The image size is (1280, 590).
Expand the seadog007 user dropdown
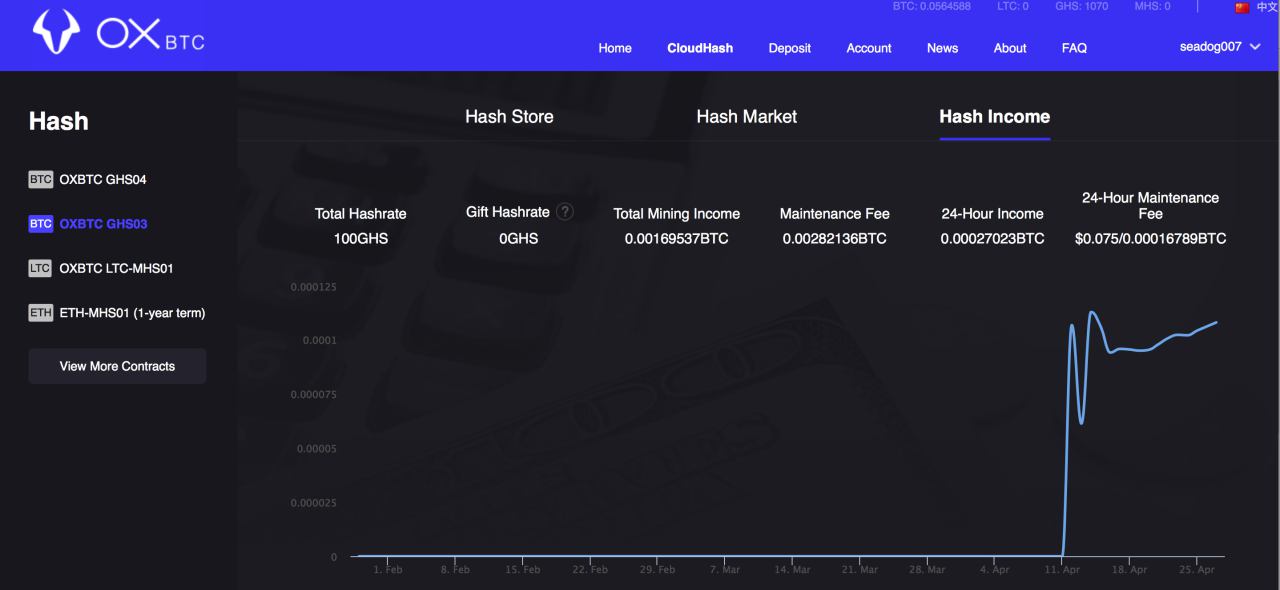tap(1220, 47)
